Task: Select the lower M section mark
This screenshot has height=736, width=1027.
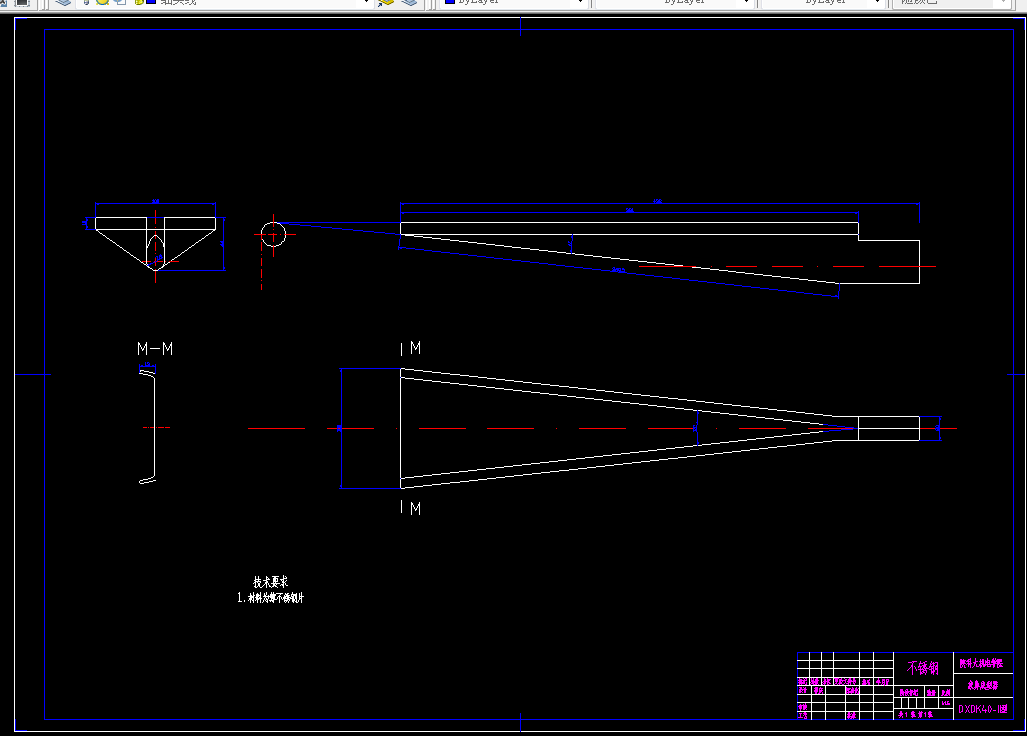Action: [x=415, y=508]
